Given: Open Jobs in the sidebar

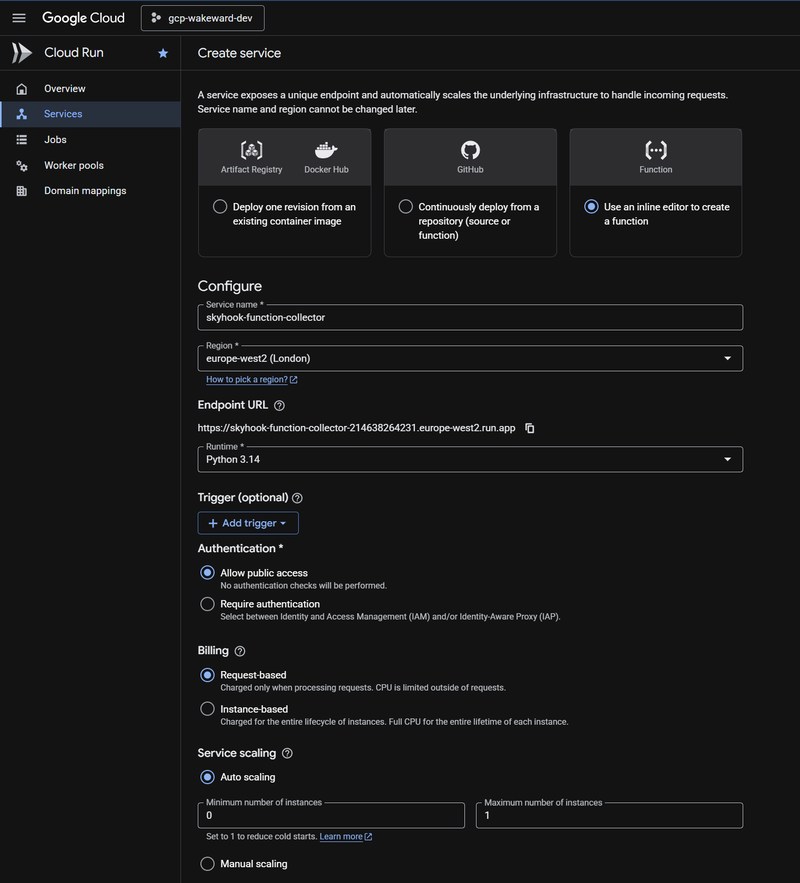Looking at the screenshot, I should point(55,140).
